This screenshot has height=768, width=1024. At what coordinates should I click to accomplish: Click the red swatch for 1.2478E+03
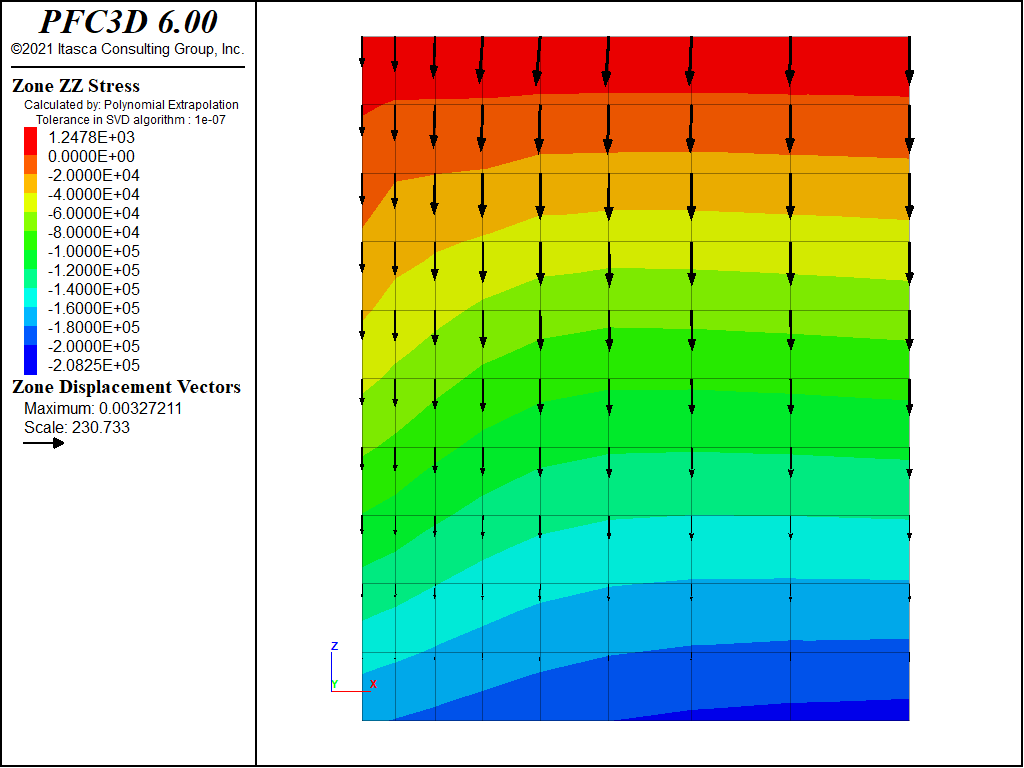(31, 140)
